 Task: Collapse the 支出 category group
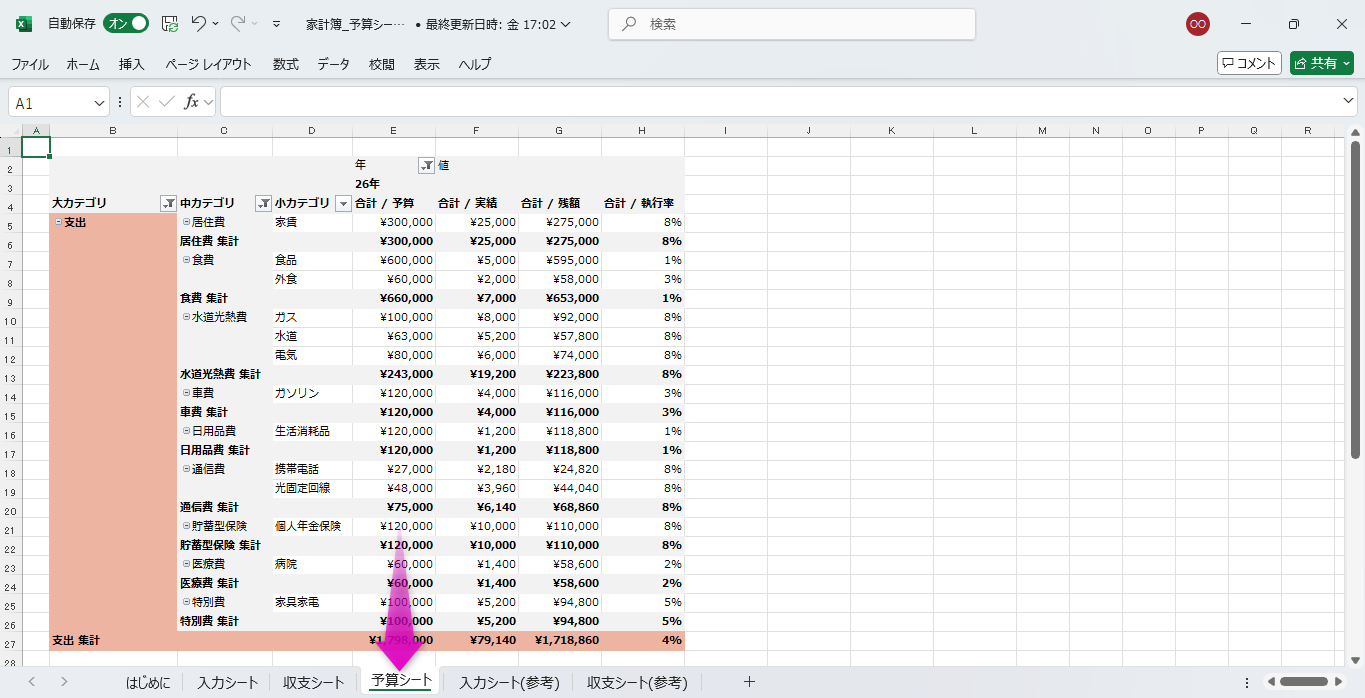pyautogui.click(x=58, y=222)
